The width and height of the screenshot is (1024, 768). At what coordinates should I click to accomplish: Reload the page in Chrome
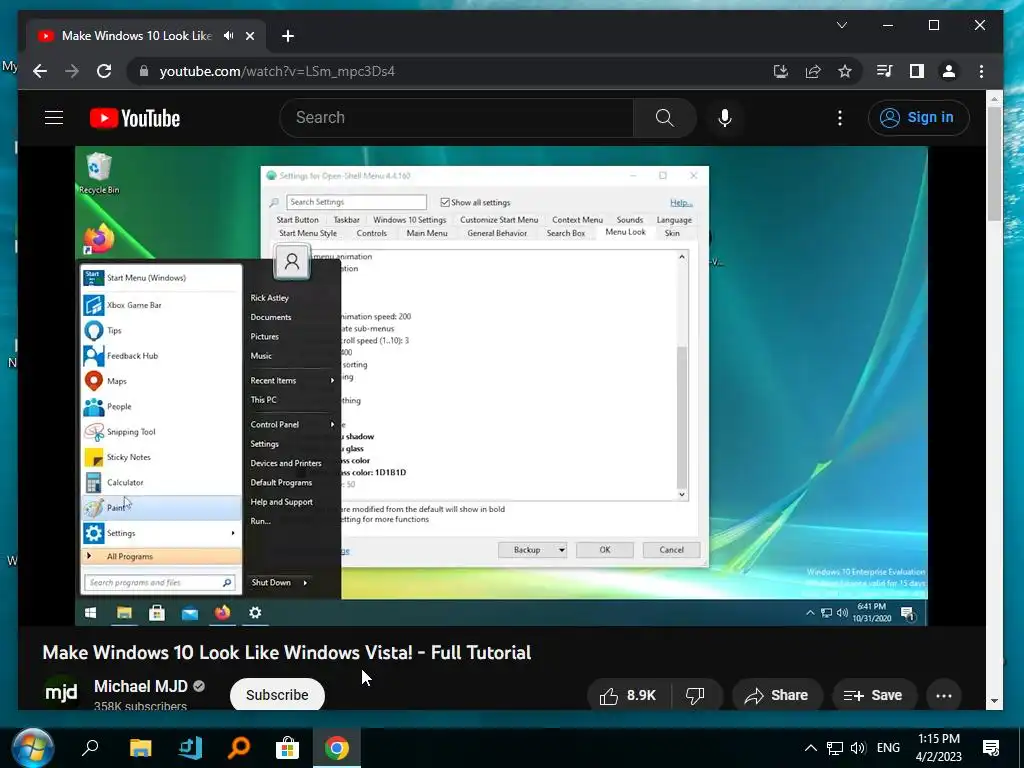click(x=104, y=71)
